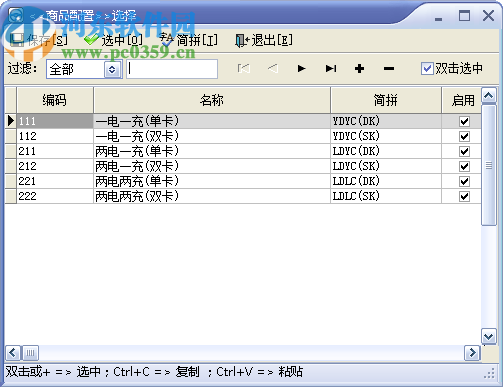Go to next record navigator icon
The width and height of the screenshot is (503, 387).
click(301, 69)
